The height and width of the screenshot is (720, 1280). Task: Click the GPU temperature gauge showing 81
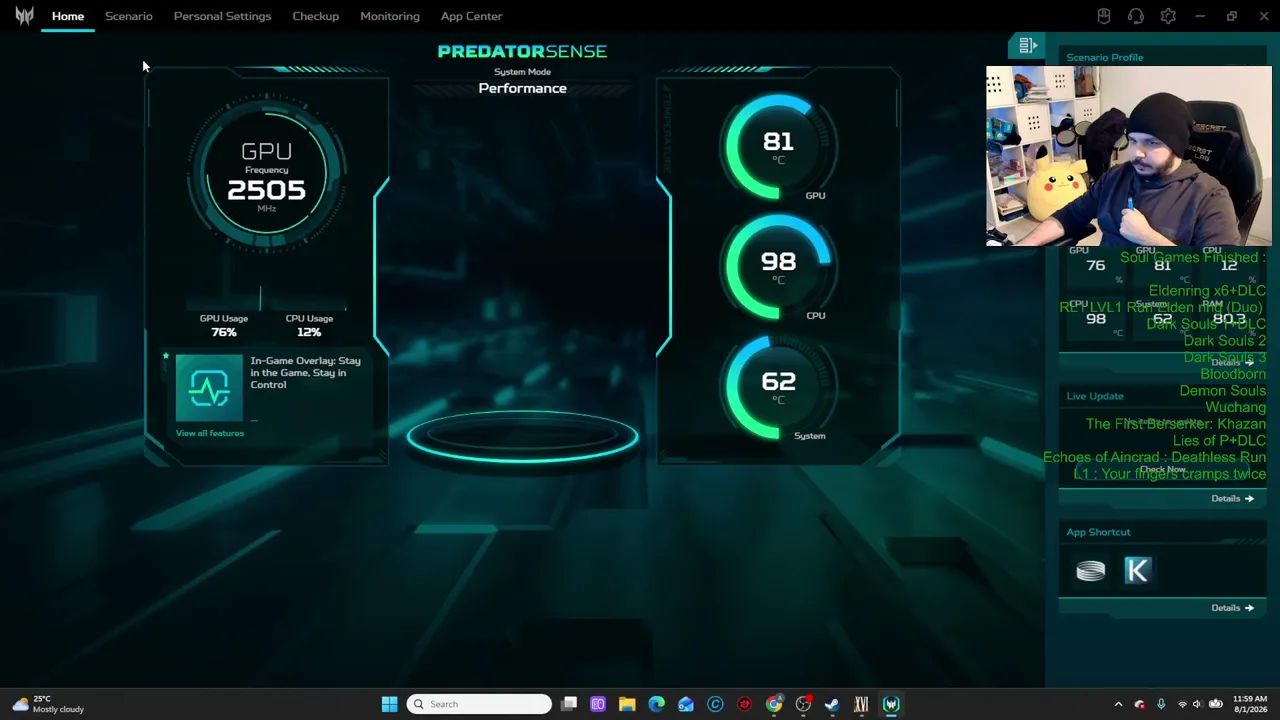(x=778, y=146)
